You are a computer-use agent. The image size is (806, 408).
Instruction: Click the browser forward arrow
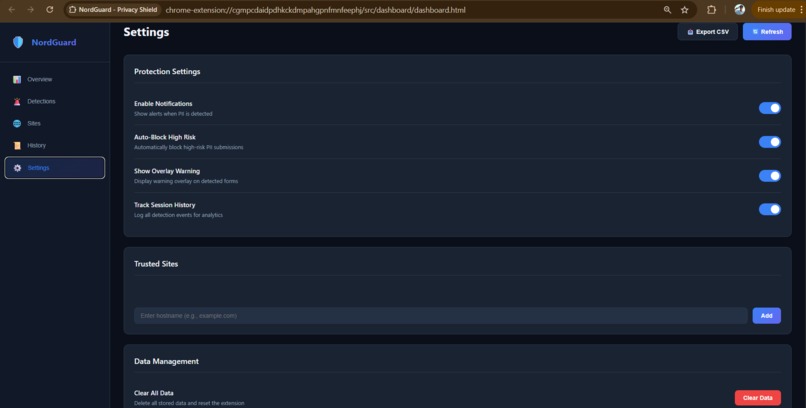click(x=30, y=10)
